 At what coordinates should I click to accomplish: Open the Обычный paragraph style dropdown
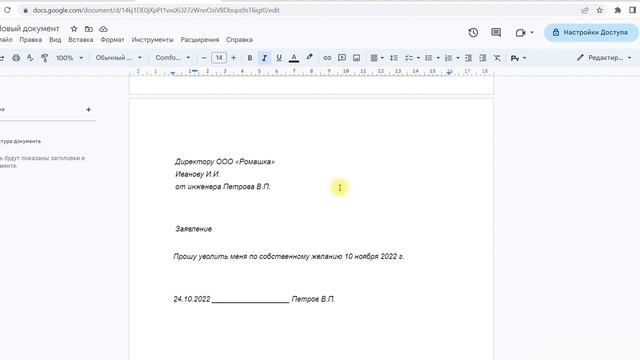point(118,58)
